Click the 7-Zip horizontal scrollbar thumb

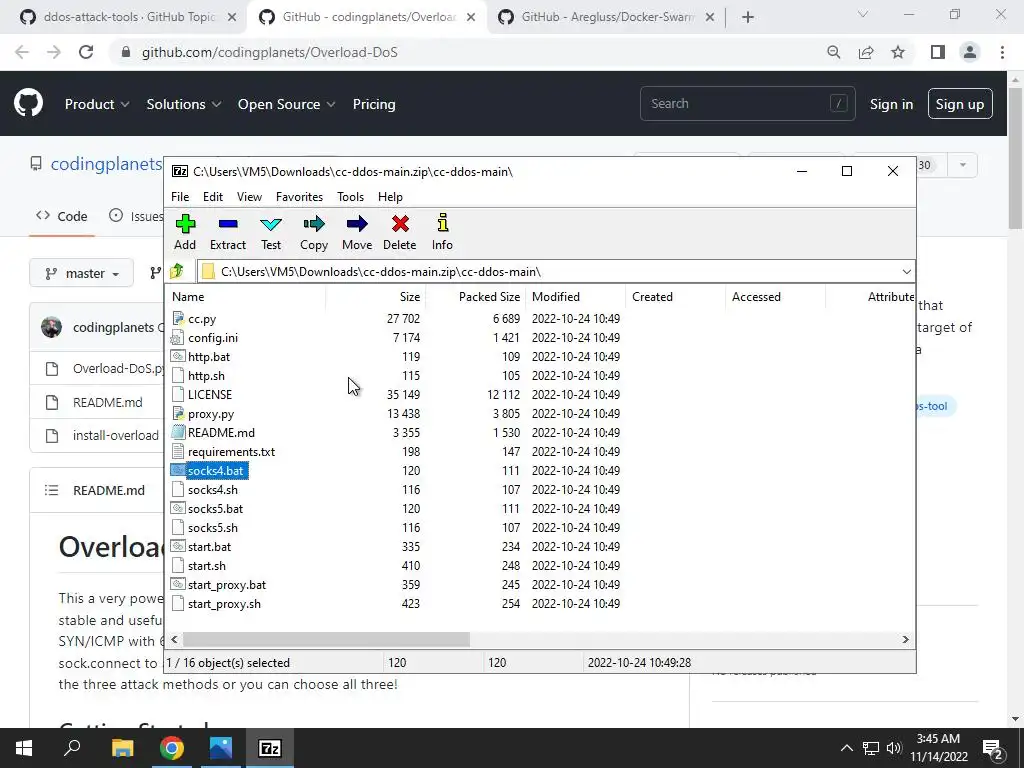tap(326, 639)
